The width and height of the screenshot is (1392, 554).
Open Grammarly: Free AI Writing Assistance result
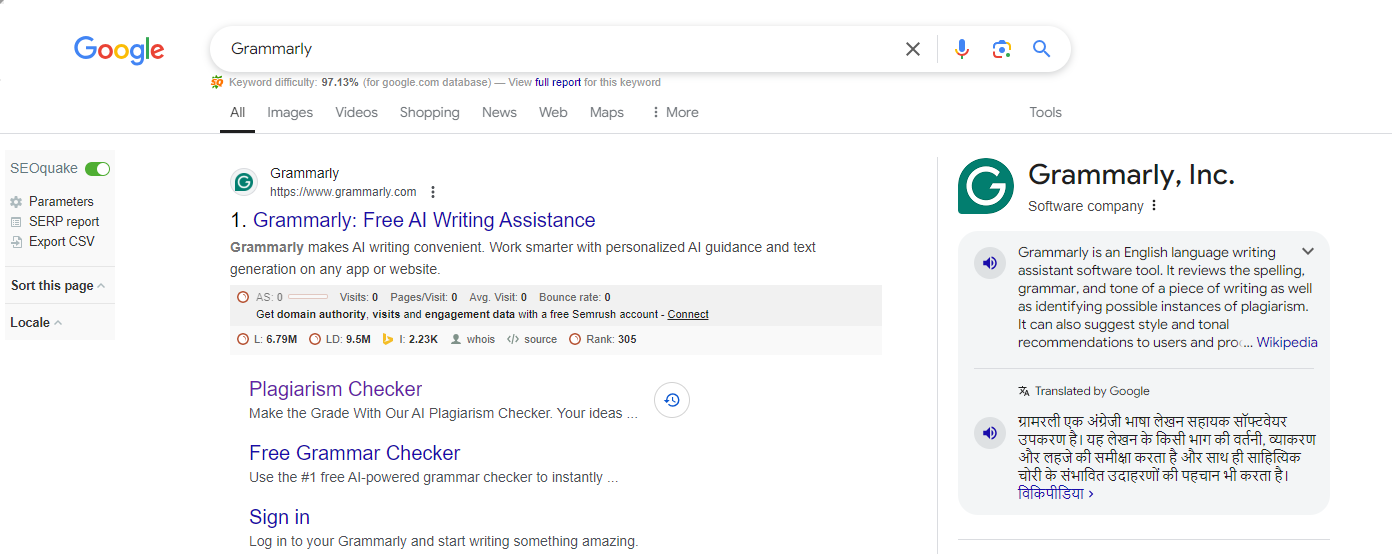coord(424,221)
